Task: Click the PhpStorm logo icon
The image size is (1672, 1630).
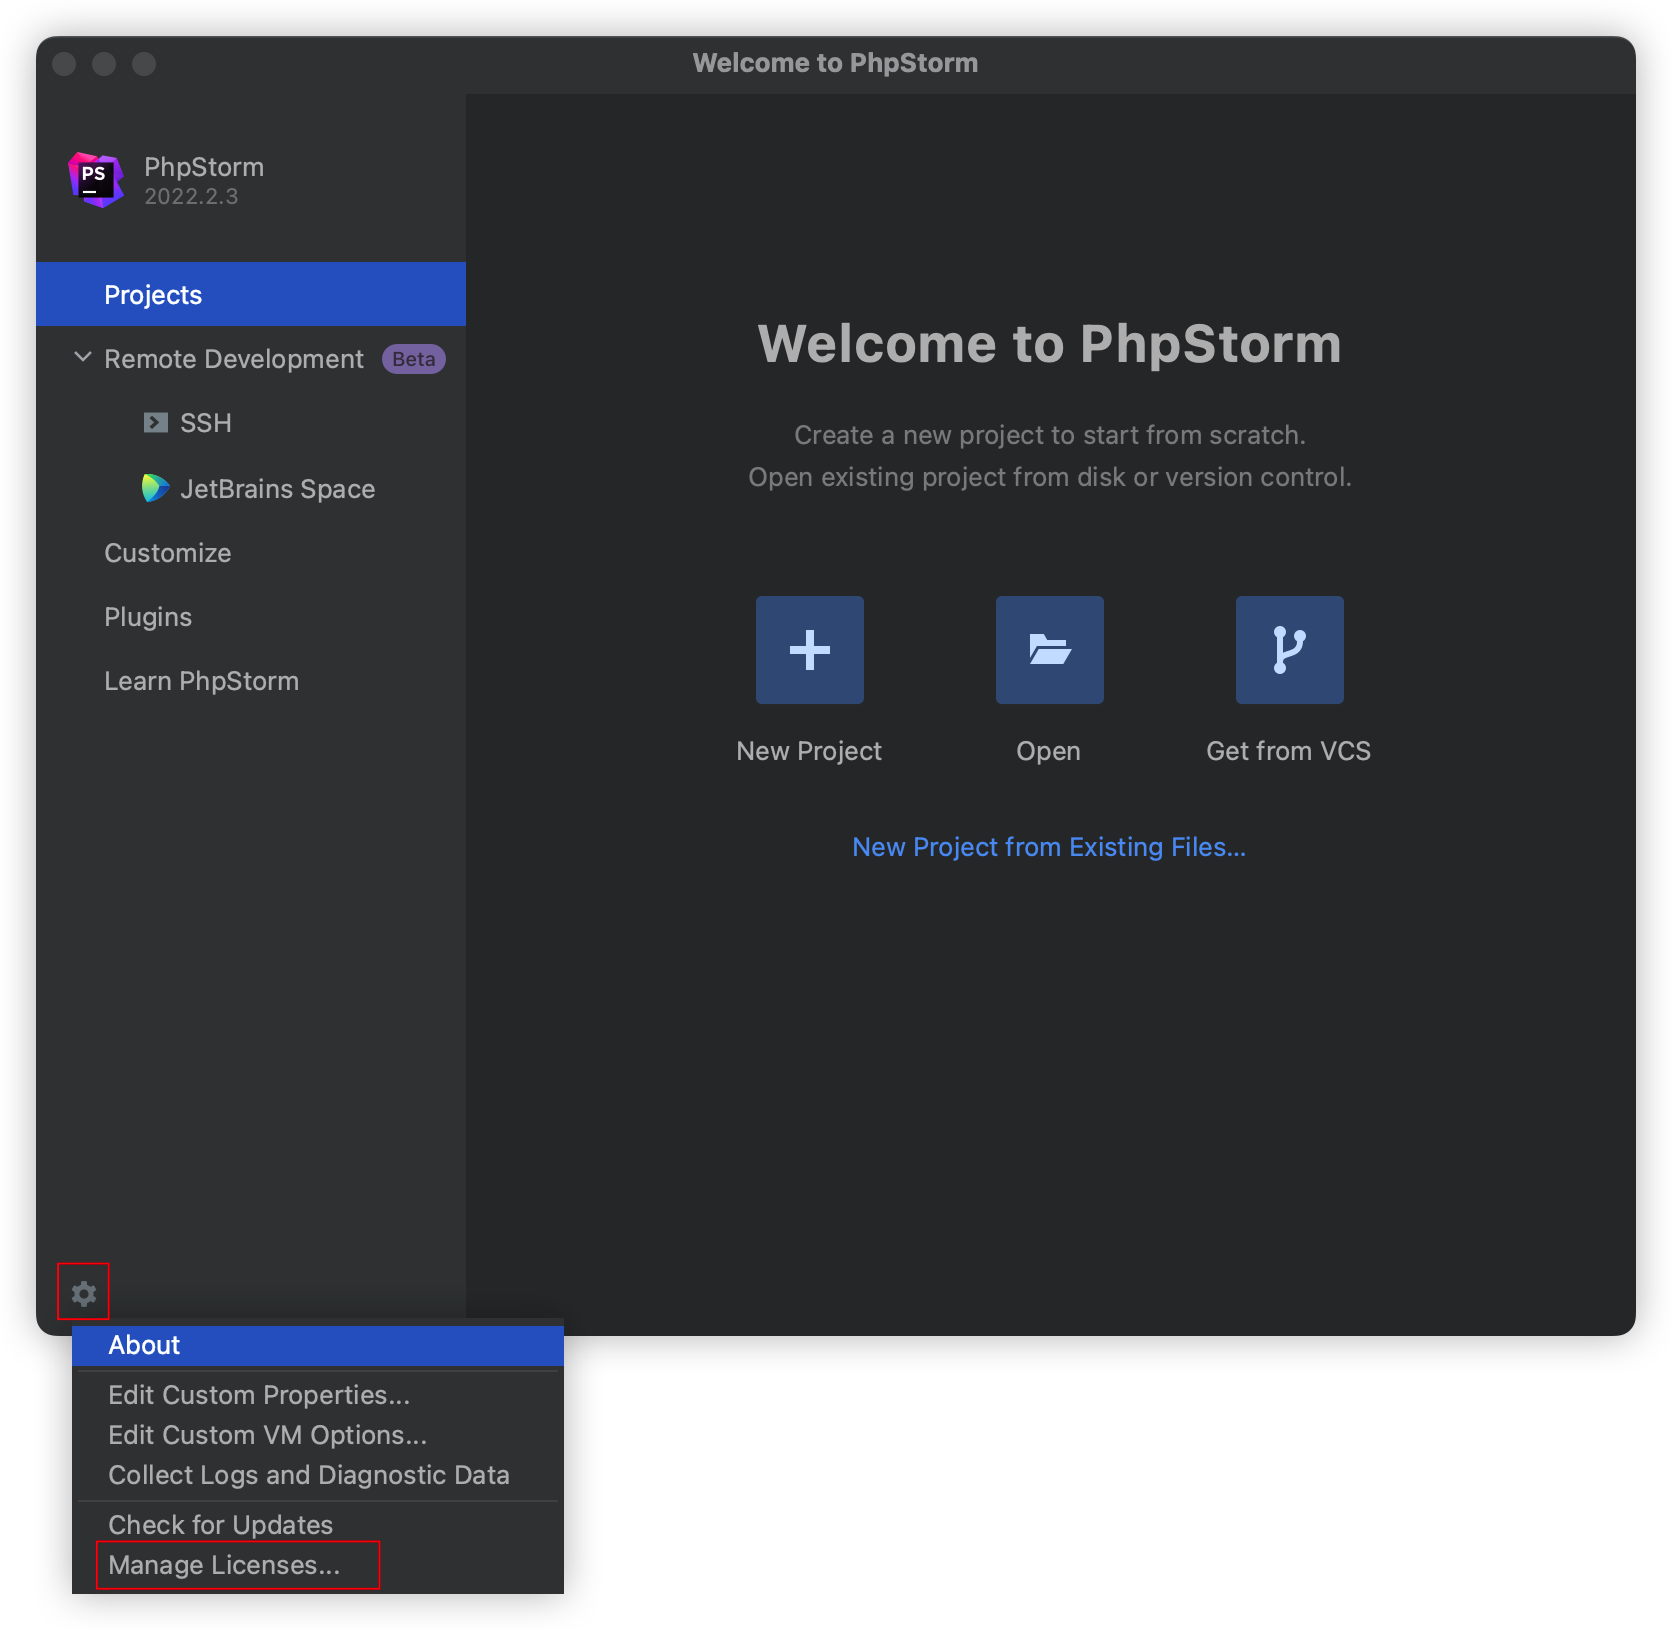Action: [96, 180]
